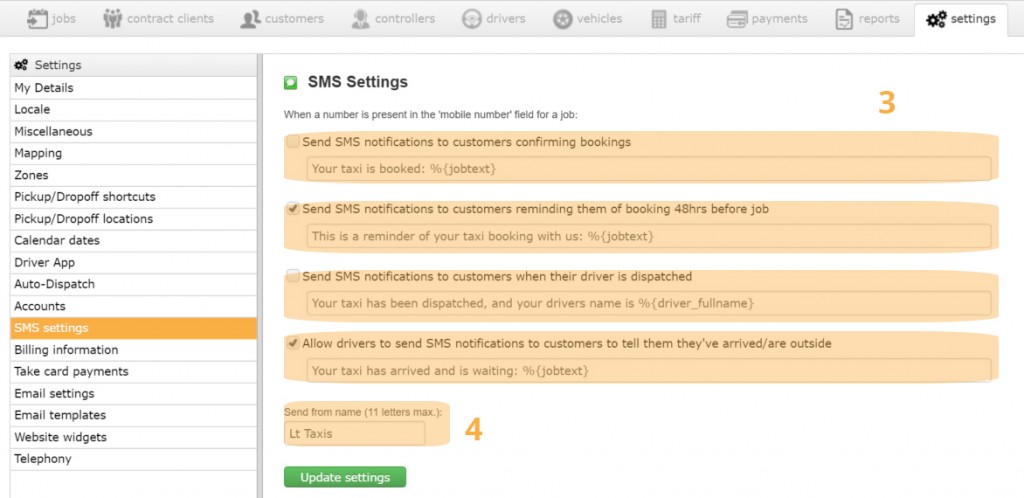This screenshot has height=498, width=1024.
Task: Click the Update settings button
Action: pos(345,477)
